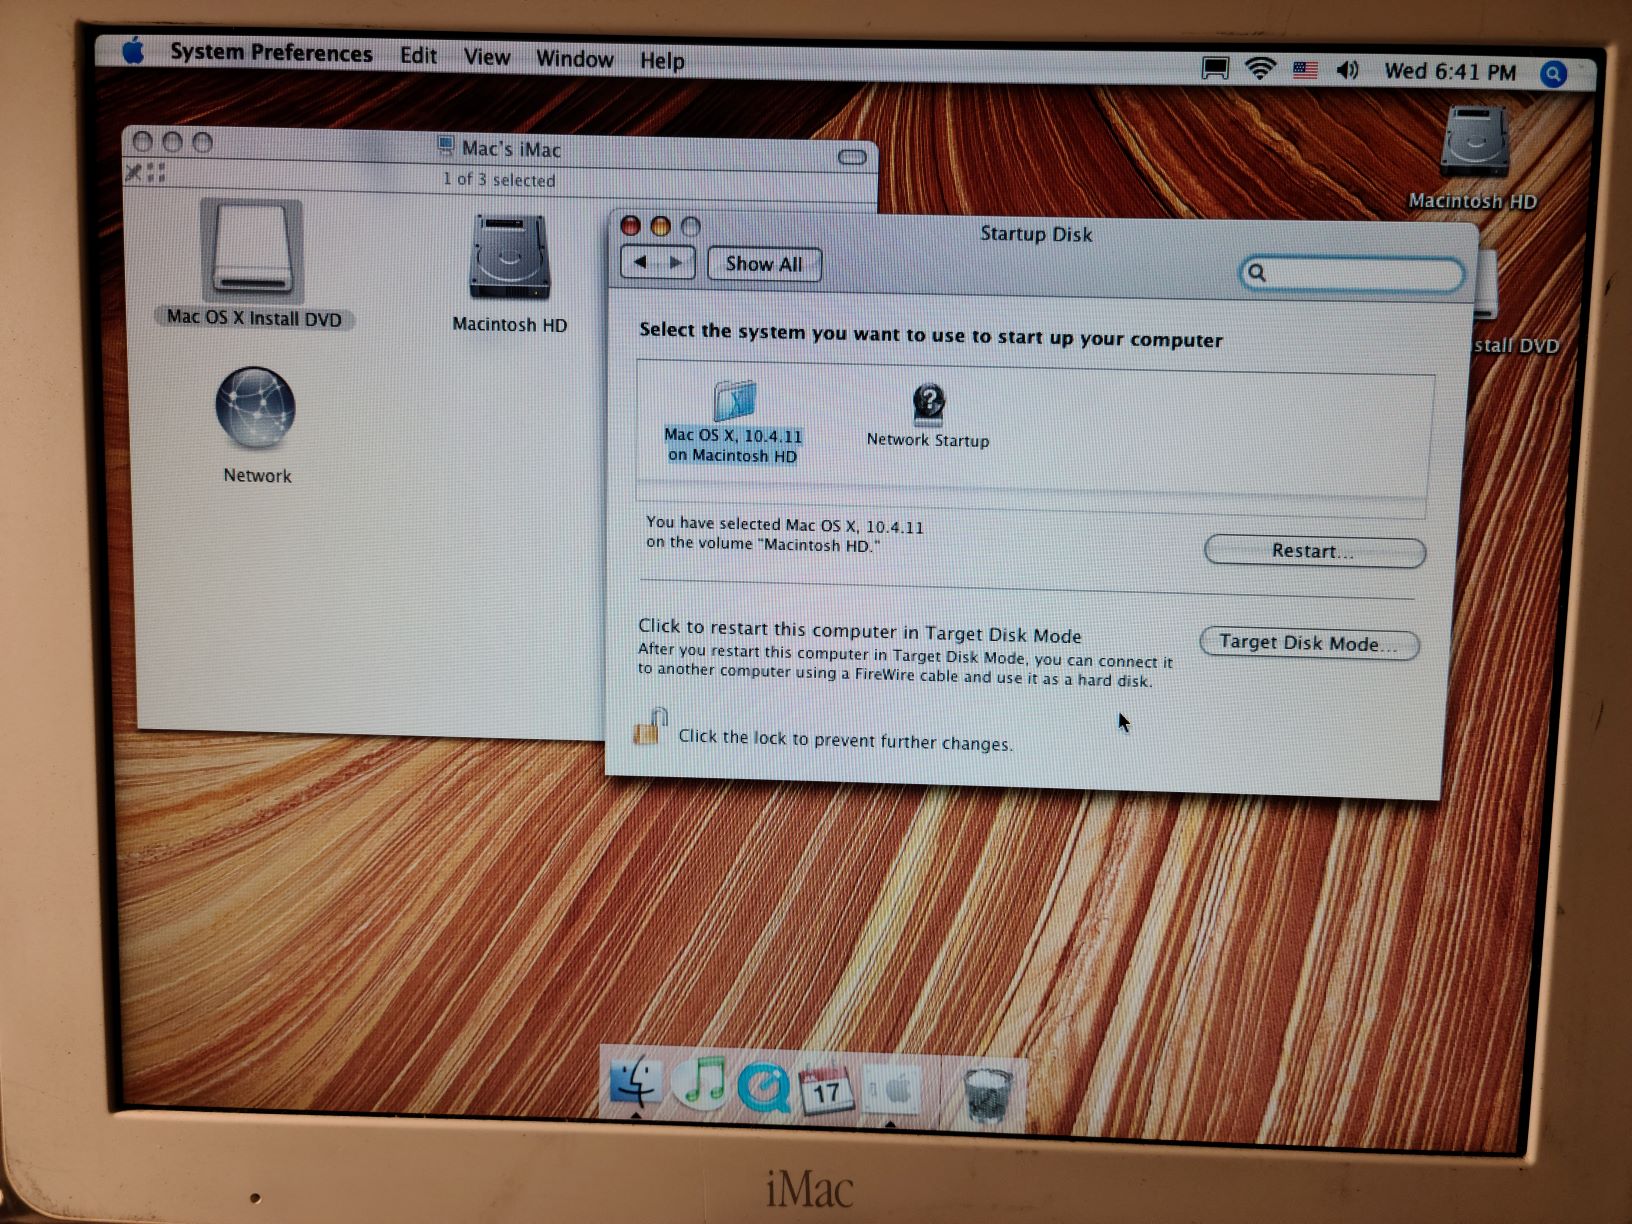Click the Startup Disk window title

tap(1036, 234)
